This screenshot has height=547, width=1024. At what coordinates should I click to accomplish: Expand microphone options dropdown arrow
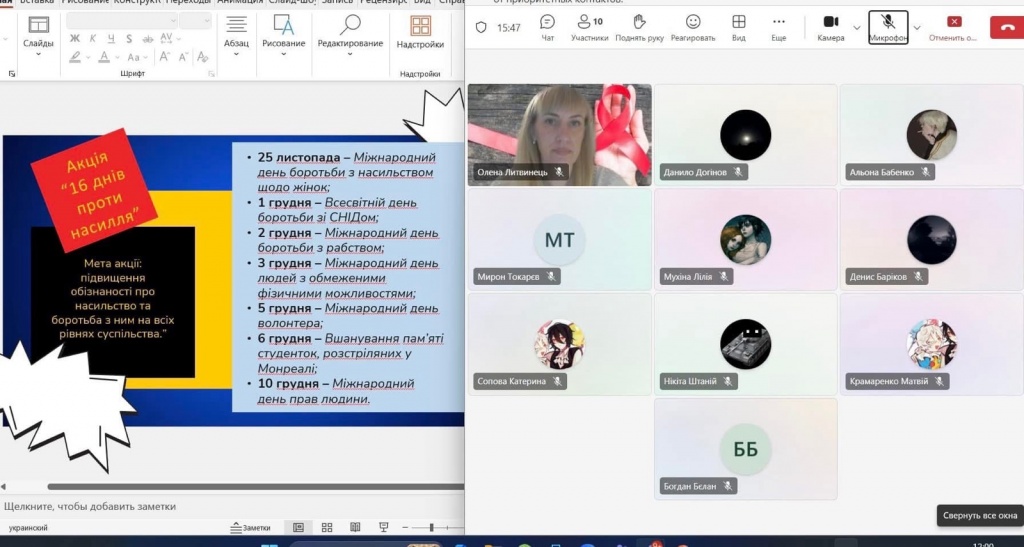point(917,28)
